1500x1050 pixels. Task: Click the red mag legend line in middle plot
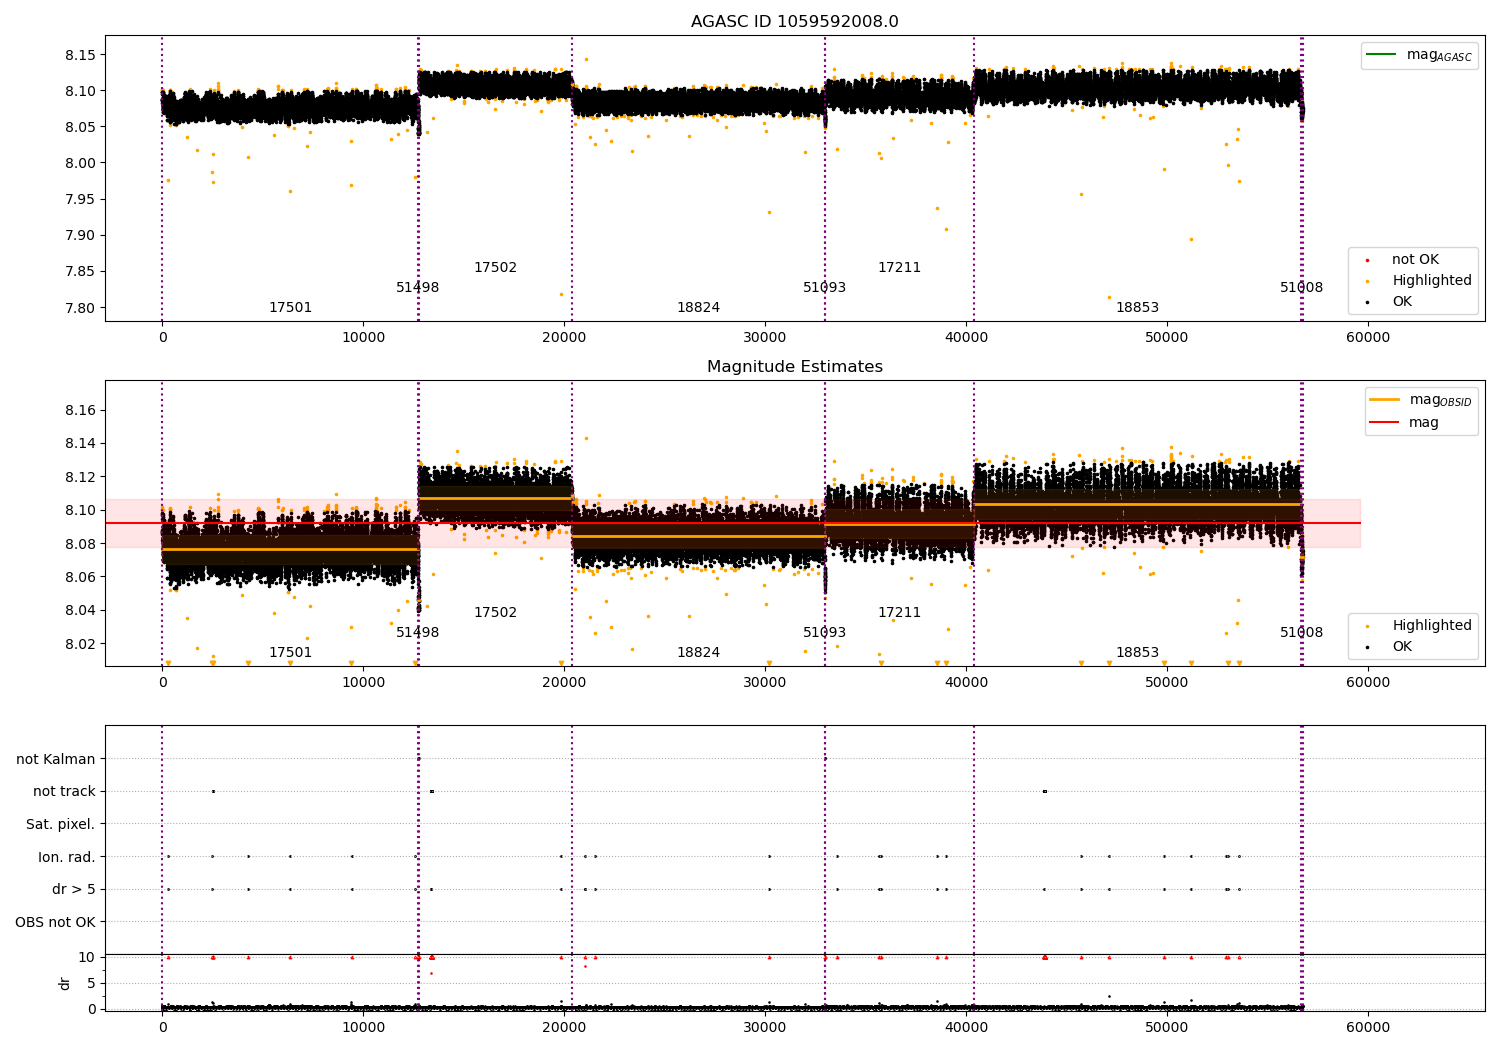pos(1384,423)
